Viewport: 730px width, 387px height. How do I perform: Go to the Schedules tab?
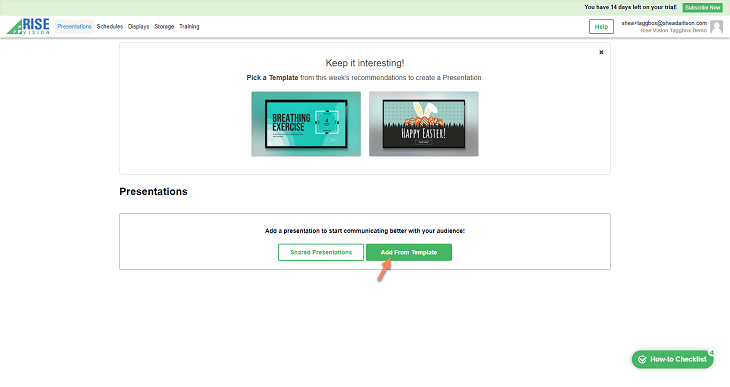point(110,27)
